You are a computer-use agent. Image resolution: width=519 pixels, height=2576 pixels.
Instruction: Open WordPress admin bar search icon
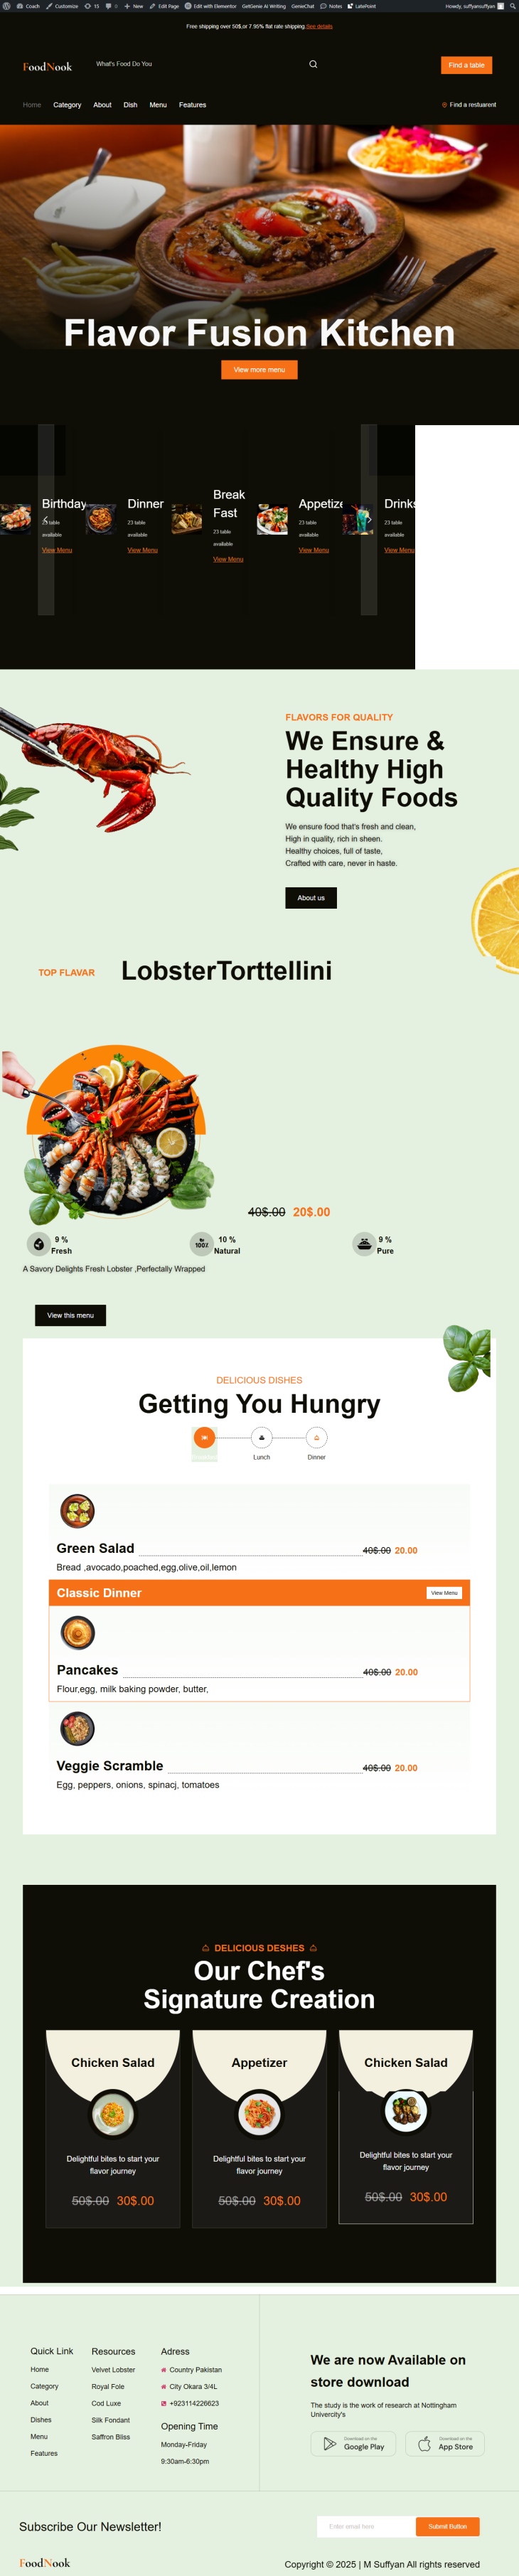[512, 6]
